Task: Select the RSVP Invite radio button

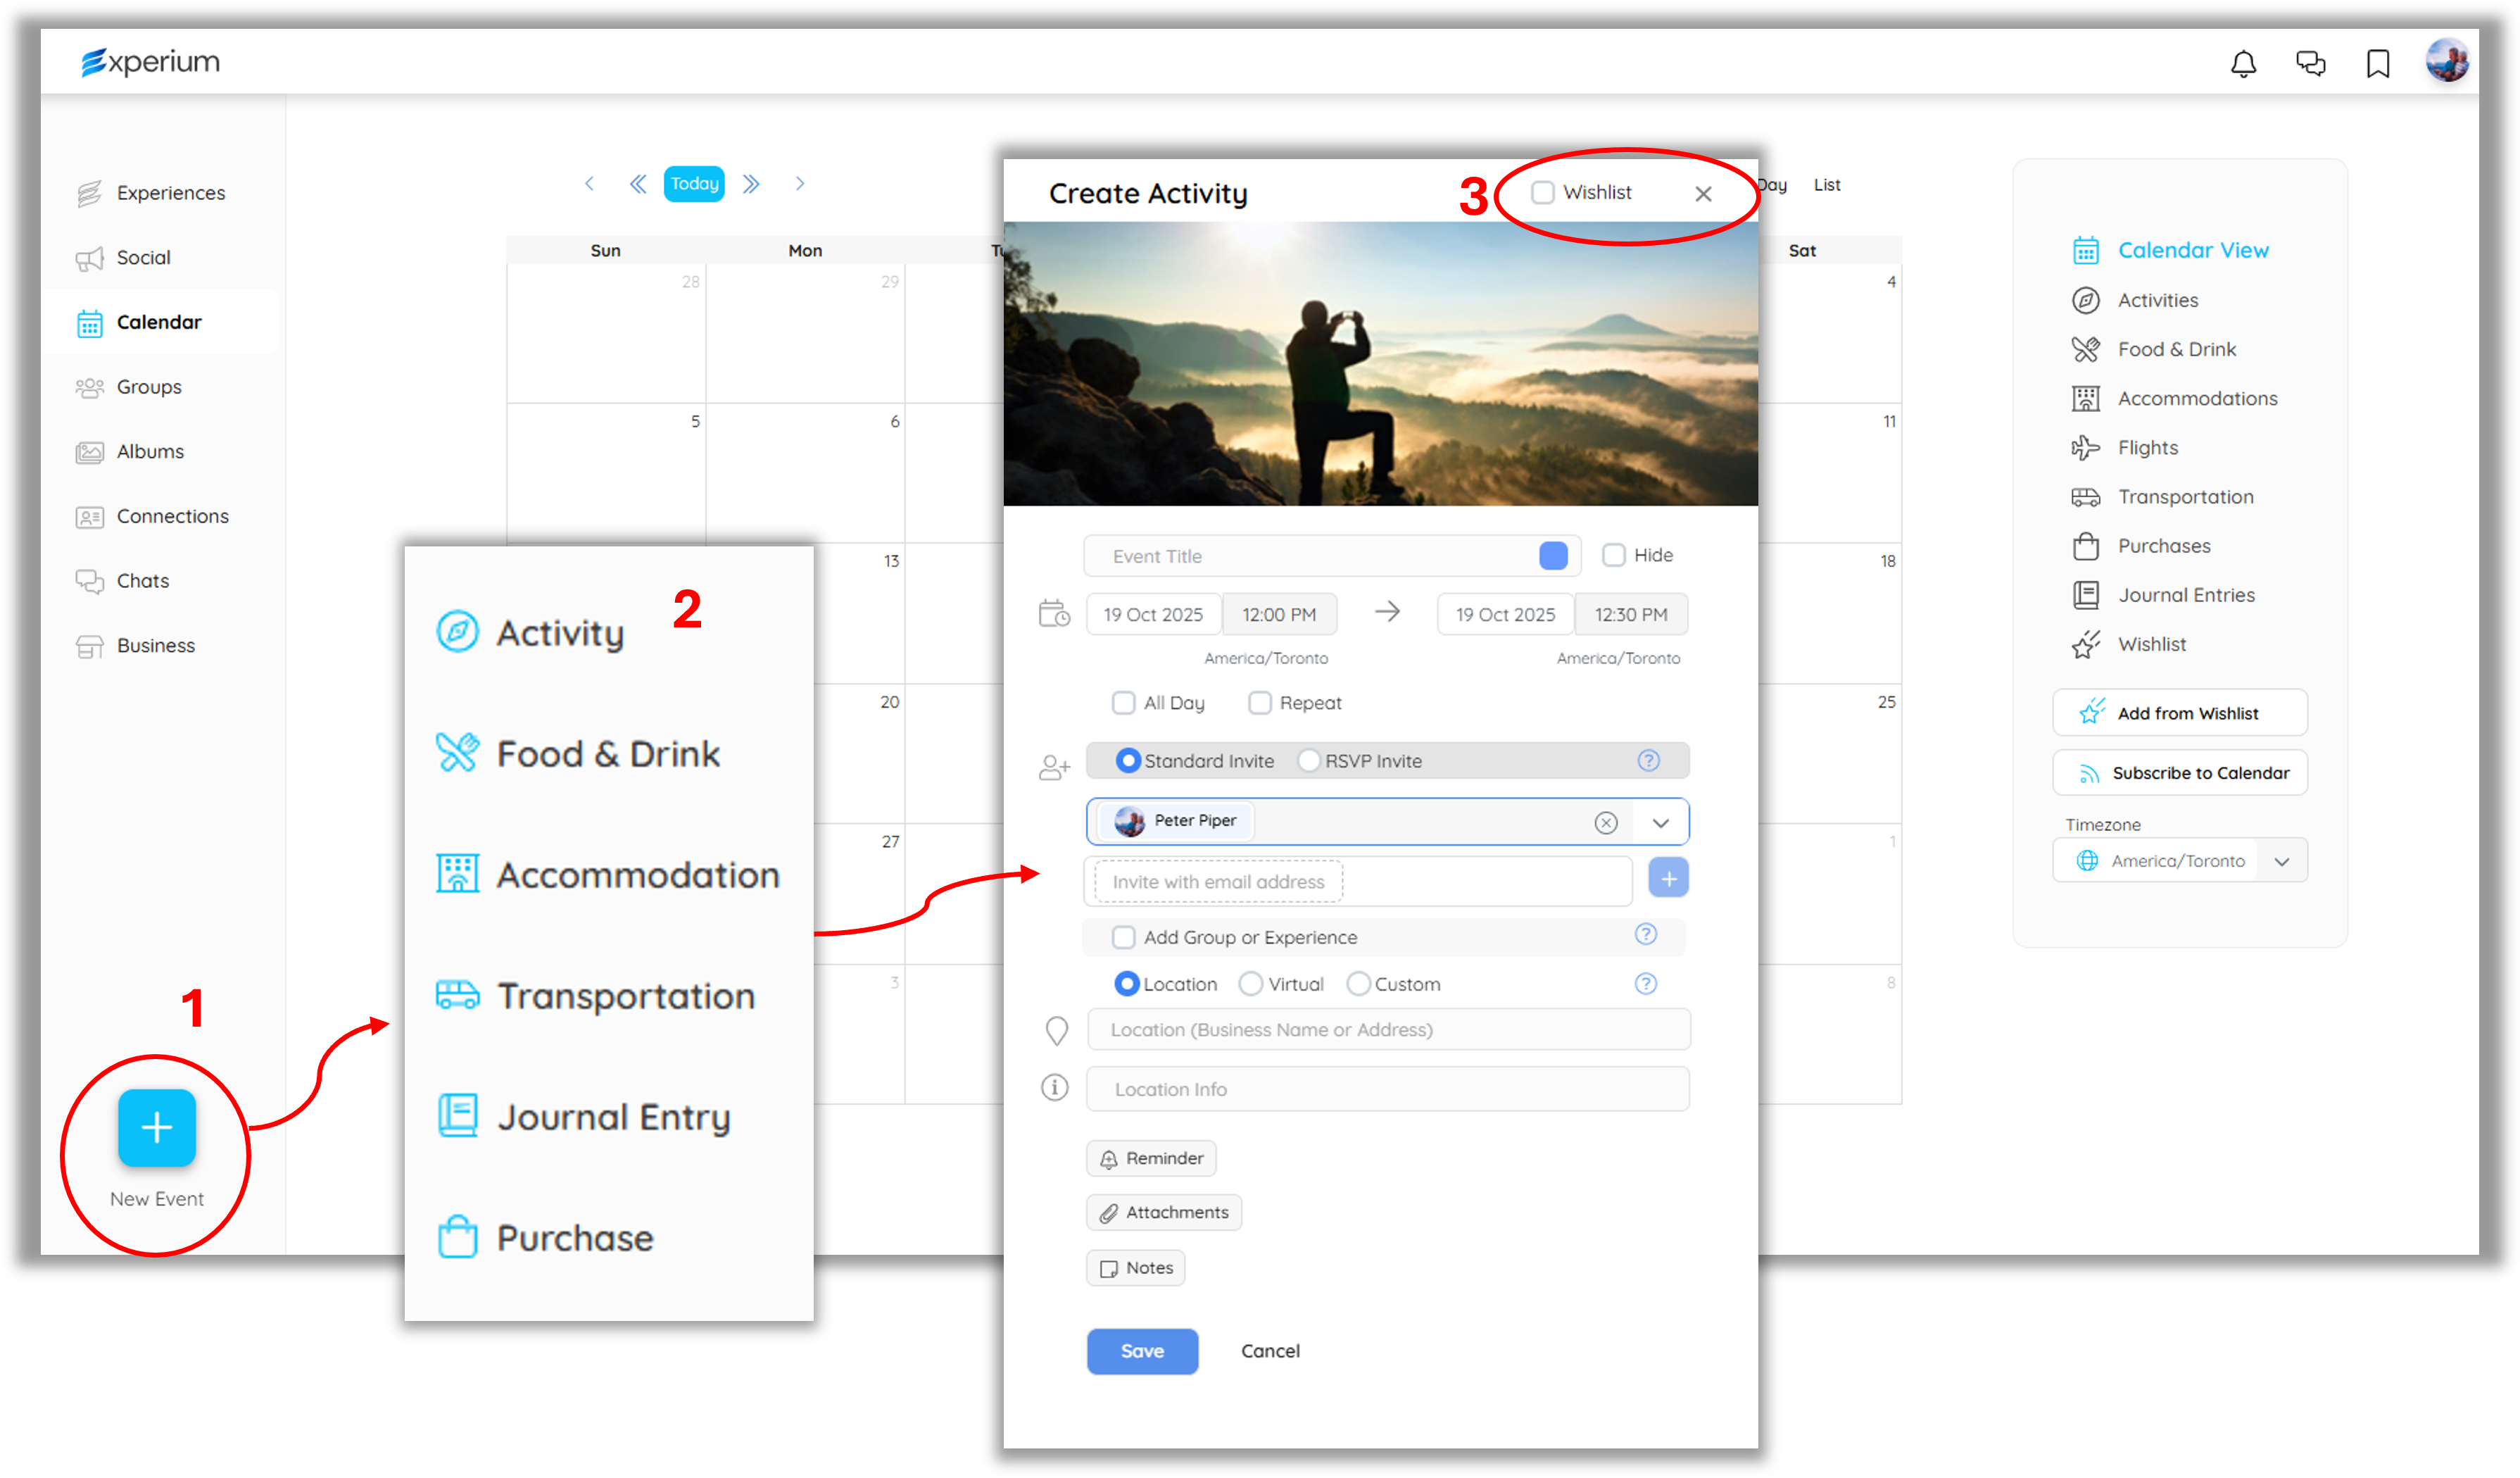Action: pyautogui.click(x=1309, y=761)
